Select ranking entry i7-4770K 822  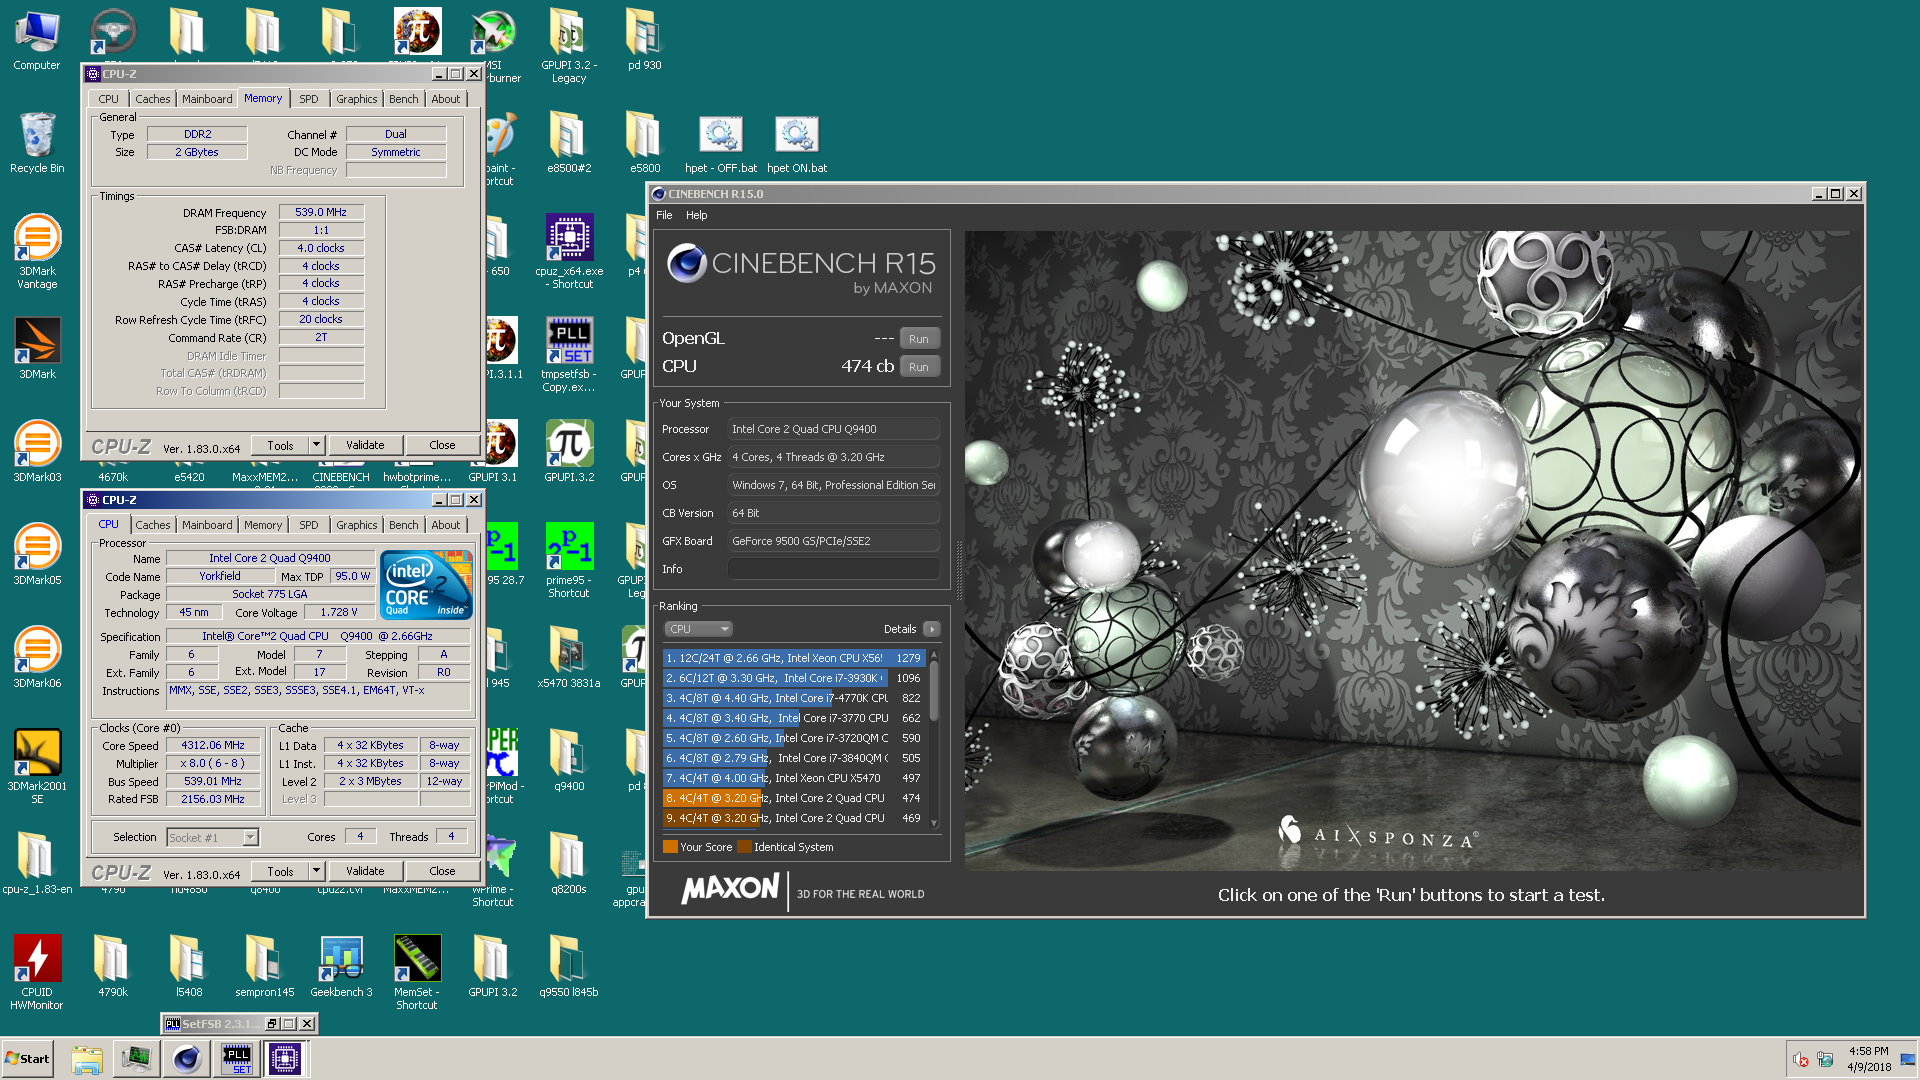click(795, 698)
